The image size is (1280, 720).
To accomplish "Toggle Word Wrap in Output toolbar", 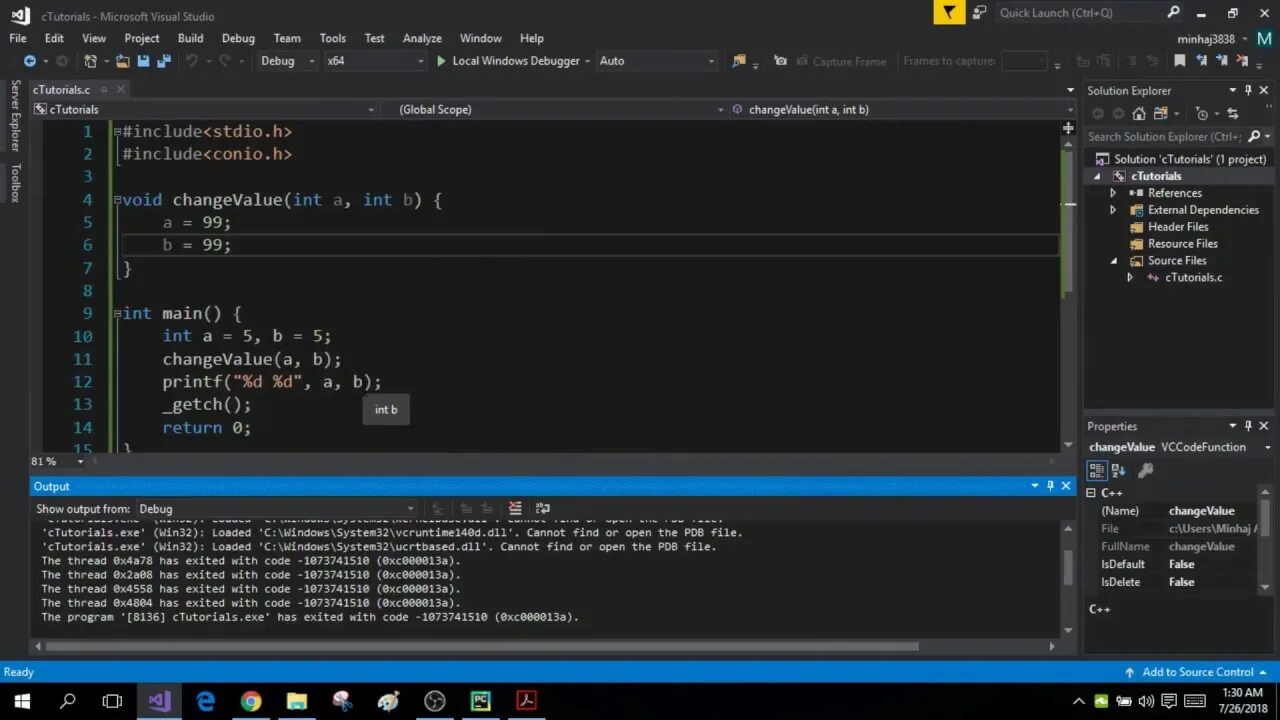I will click(543, 509).
